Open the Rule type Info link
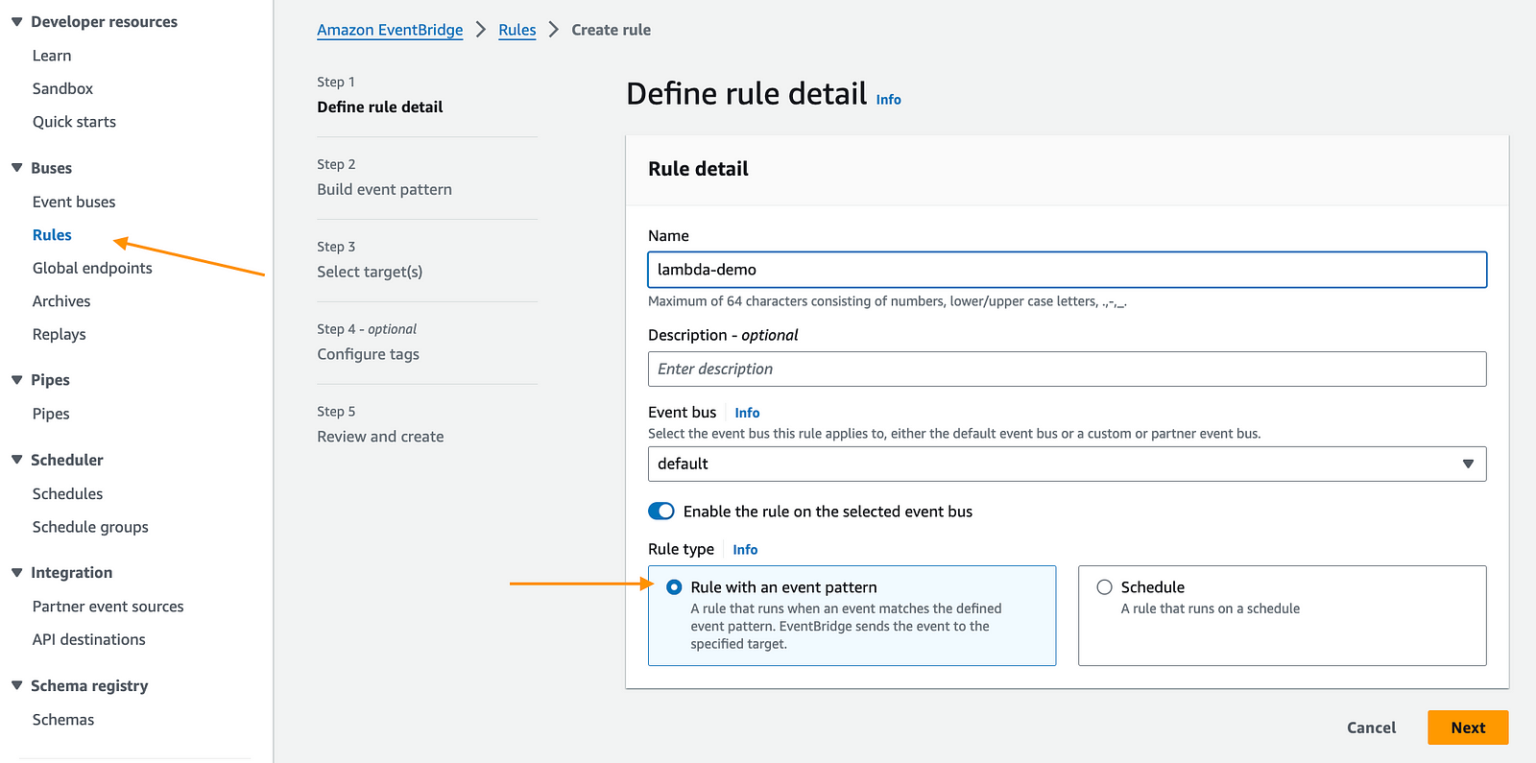The image size is (1536, 763). 745,549
